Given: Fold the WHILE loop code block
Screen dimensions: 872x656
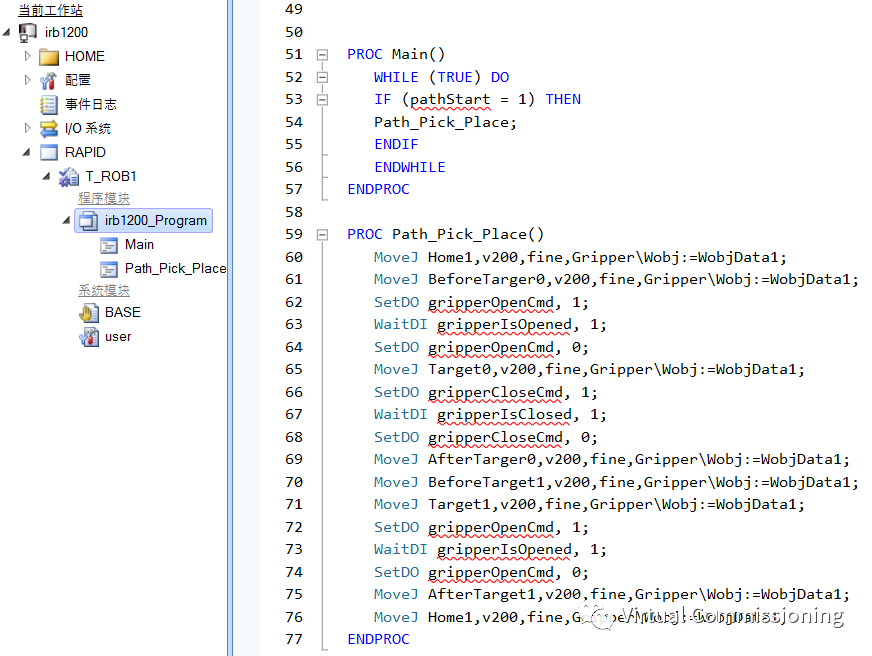Looking at the screenshot, I should tap(323, 77).
